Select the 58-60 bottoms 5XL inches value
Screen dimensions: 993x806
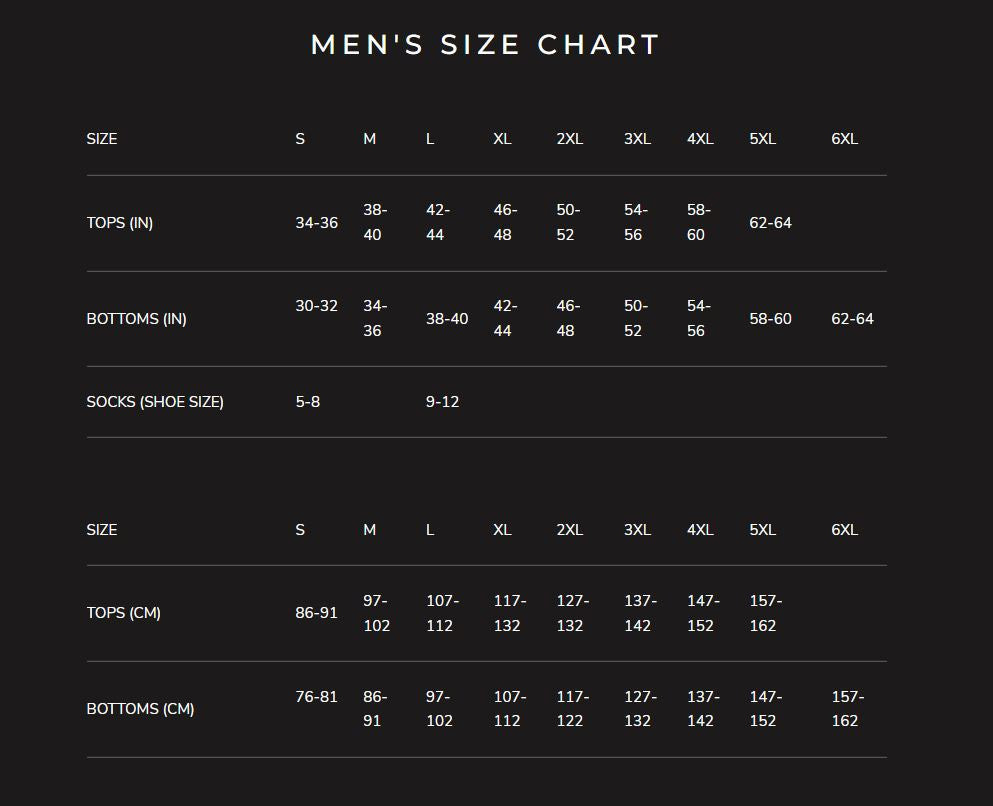(x=770, y=319)
